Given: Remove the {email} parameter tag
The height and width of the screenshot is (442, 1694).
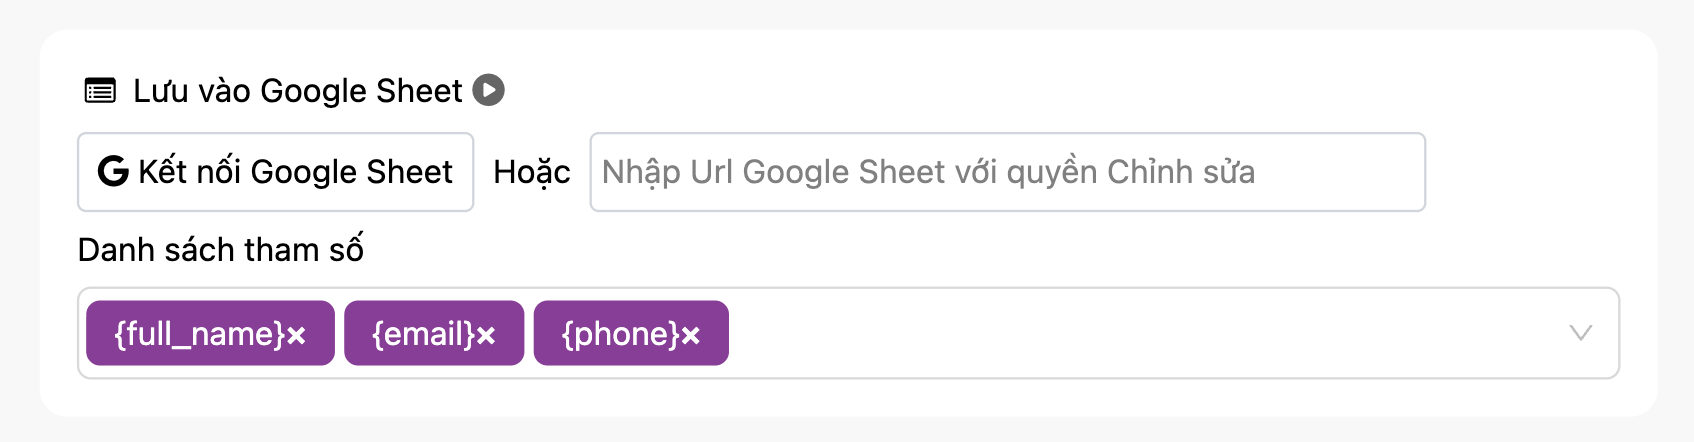Looking at the screenshot, I should (x=486, y=336).
